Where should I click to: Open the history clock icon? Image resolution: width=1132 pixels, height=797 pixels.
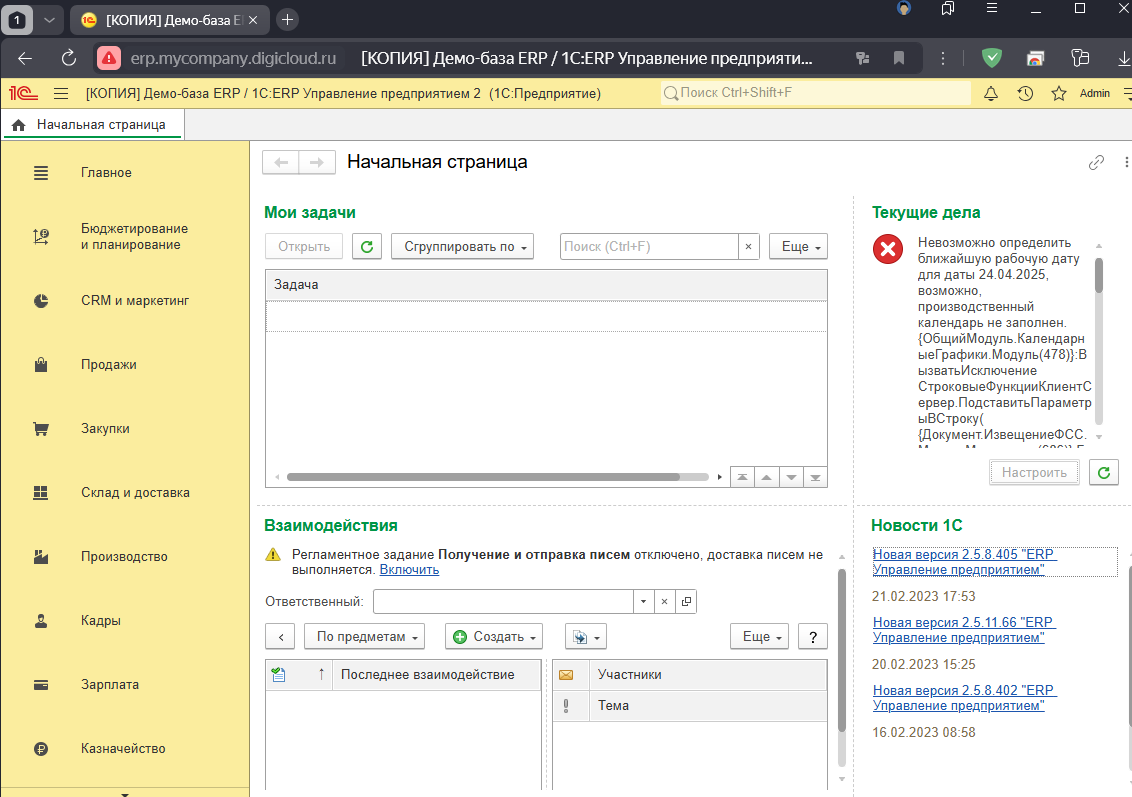pyautogui.click(x=1025, y=93)
